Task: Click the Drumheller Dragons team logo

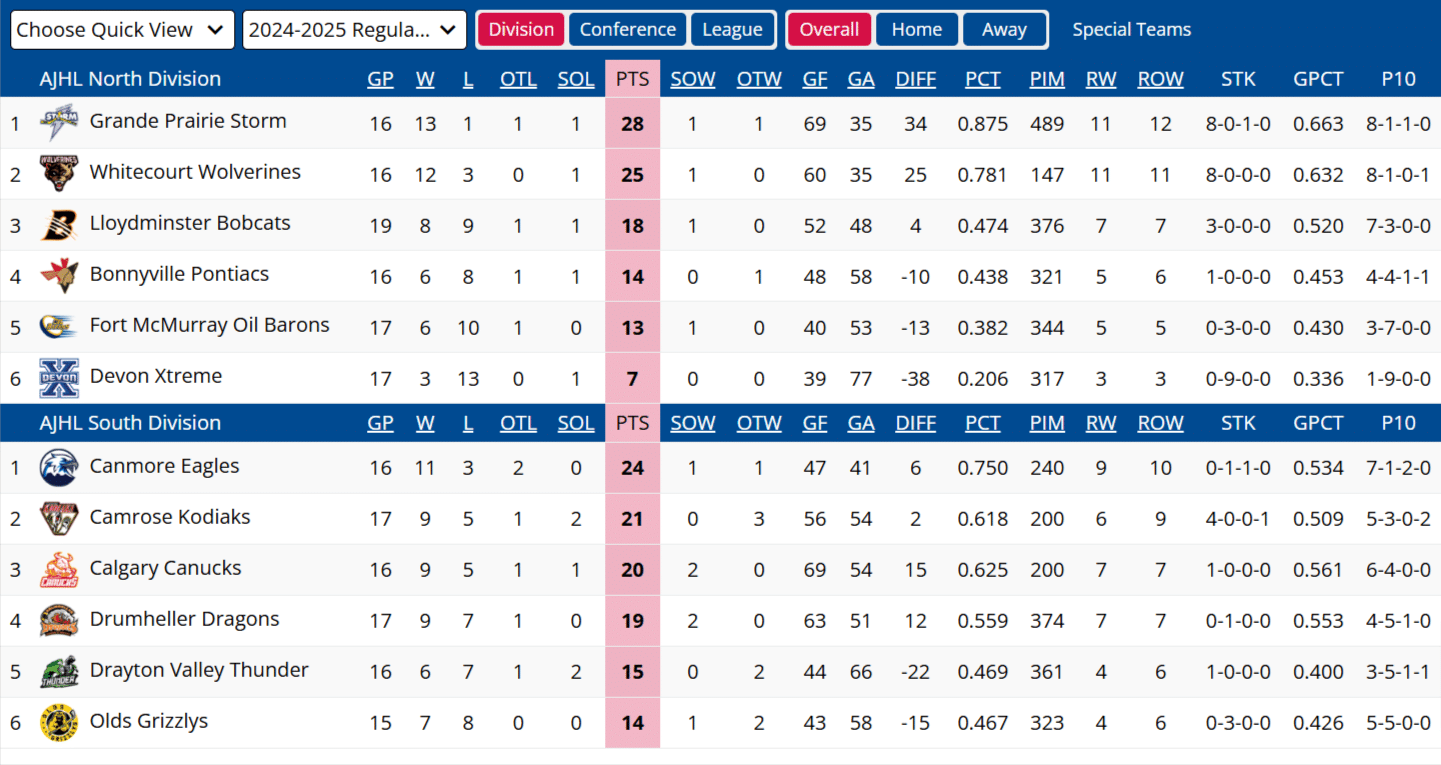Action: [x=59, y=621]
